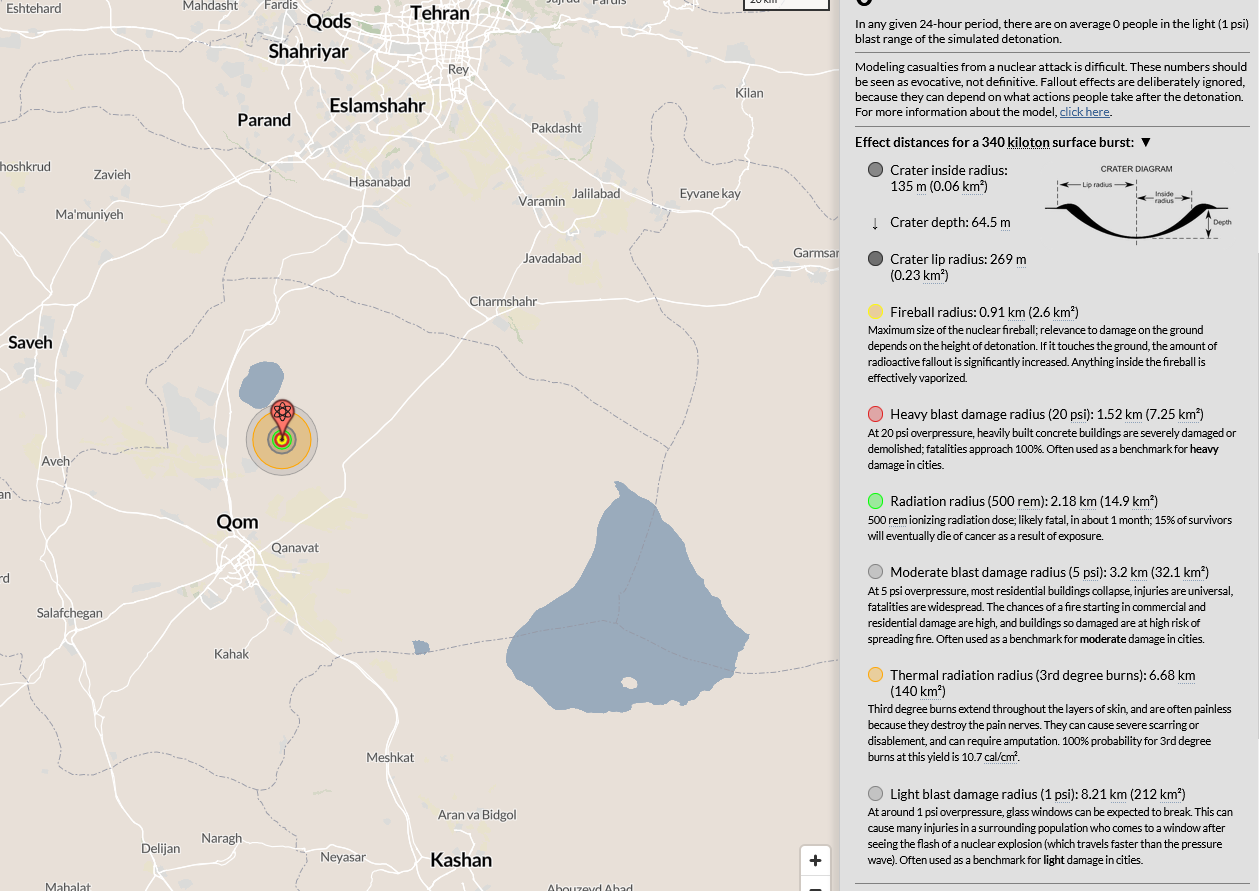
Task: Click the Meshkat town label
Action: point(390,757)
